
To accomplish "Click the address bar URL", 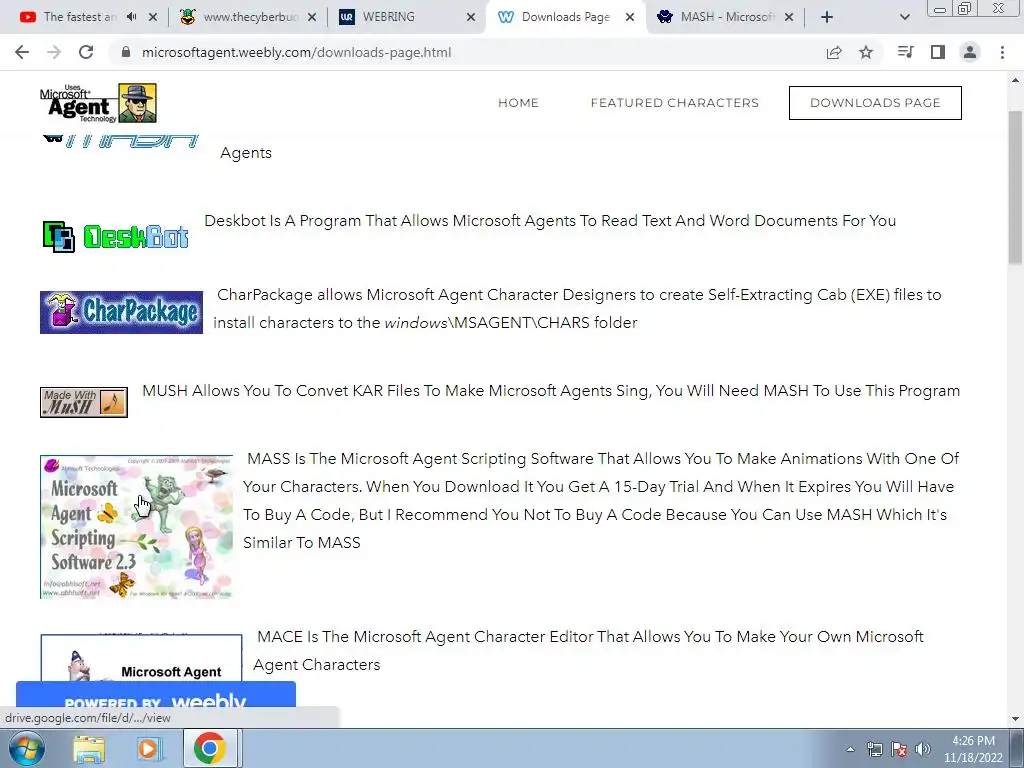I will pos(296,52).
